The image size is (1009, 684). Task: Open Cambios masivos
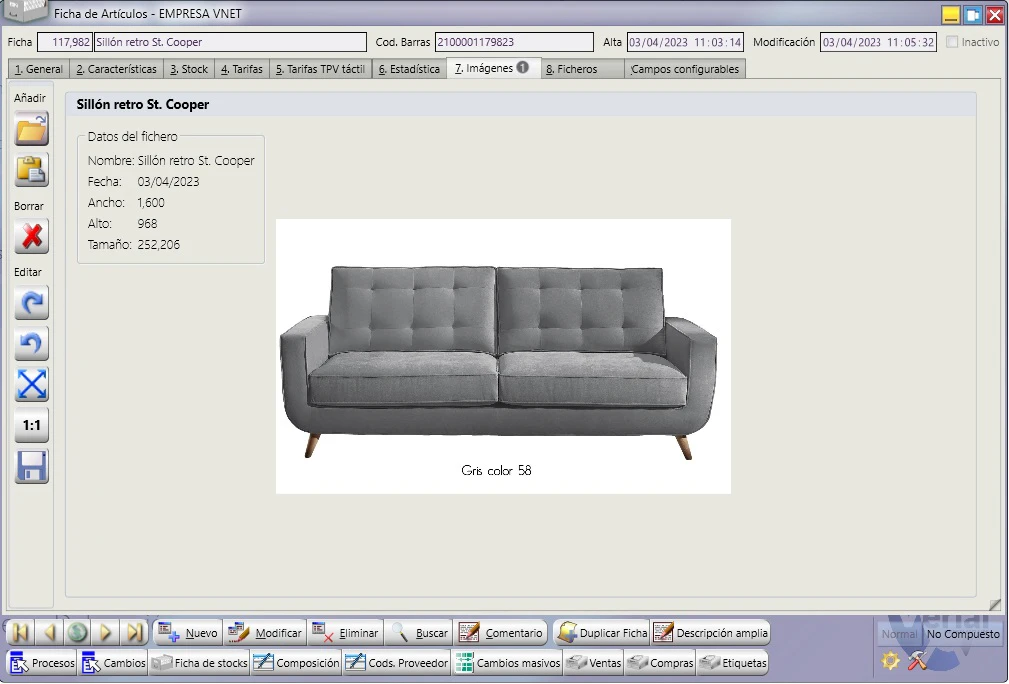click(507, 663)
